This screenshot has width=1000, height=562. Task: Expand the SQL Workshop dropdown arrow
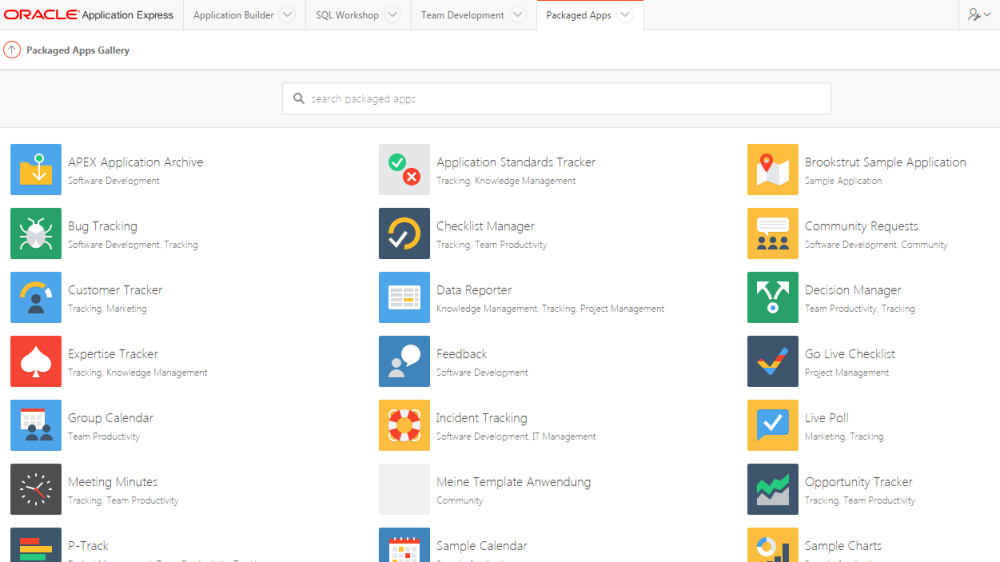pos(393,15)
